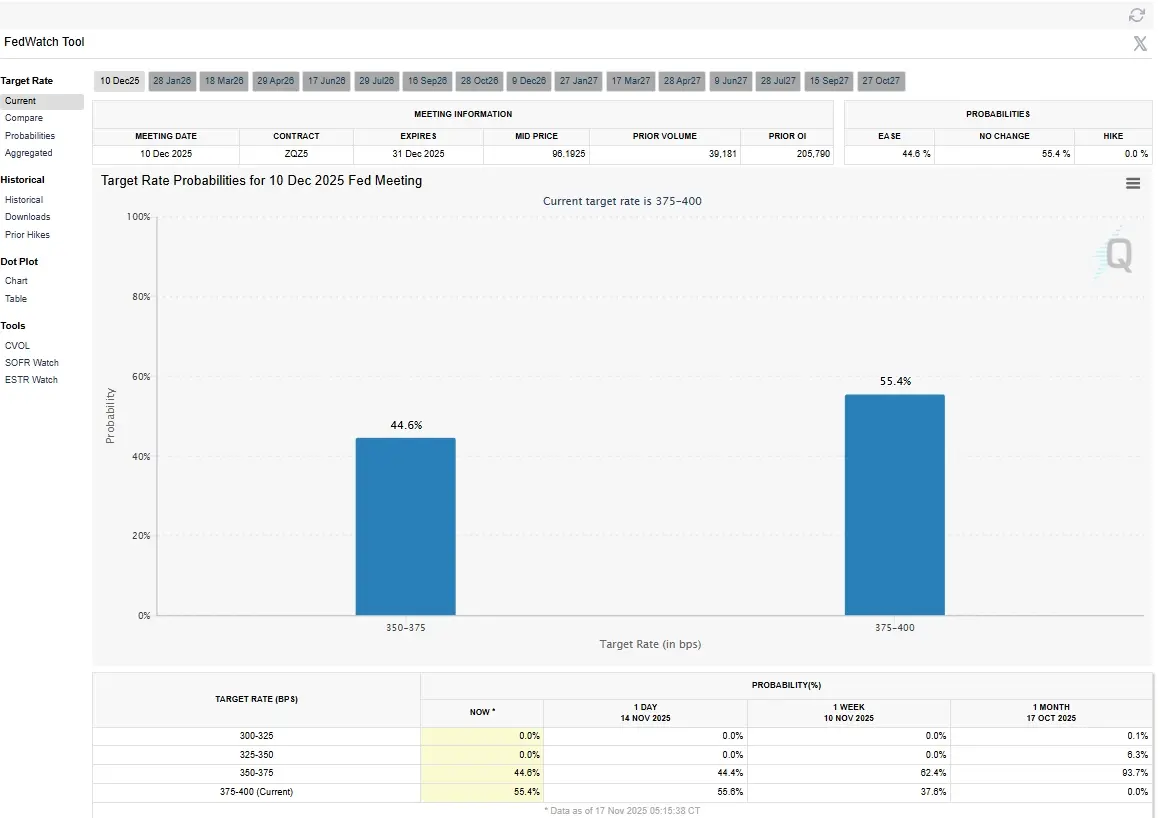
Task: Open the 9 Dec26 meeting tab
Action: [528, 81]
